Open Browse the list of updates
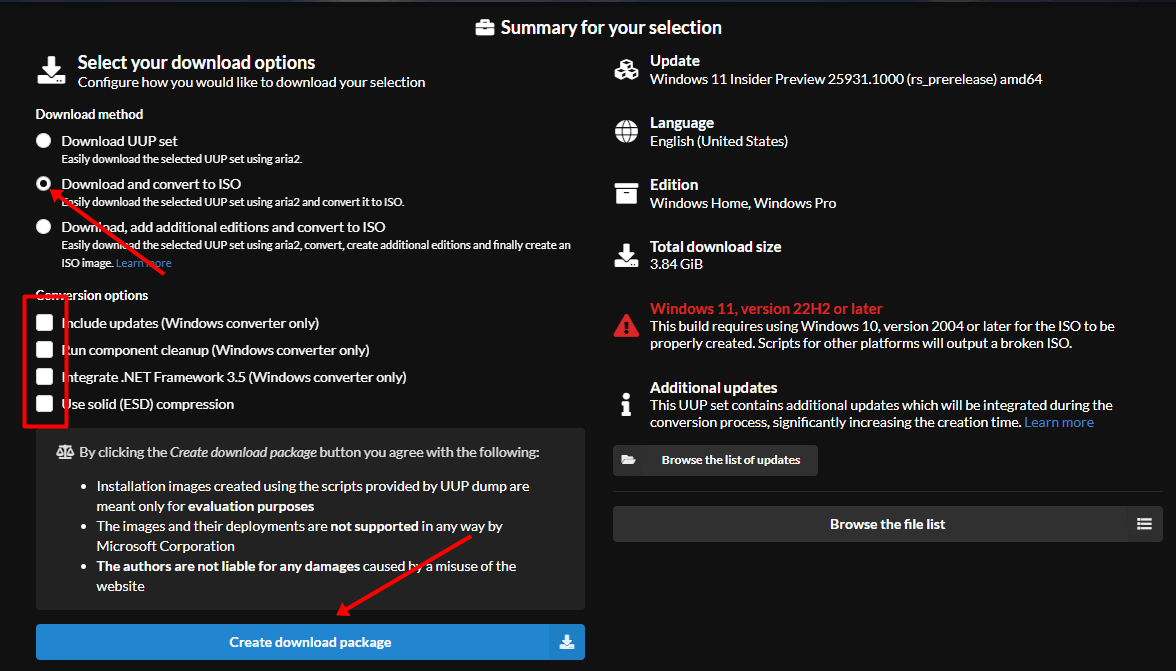 click(x=715, y=460)
